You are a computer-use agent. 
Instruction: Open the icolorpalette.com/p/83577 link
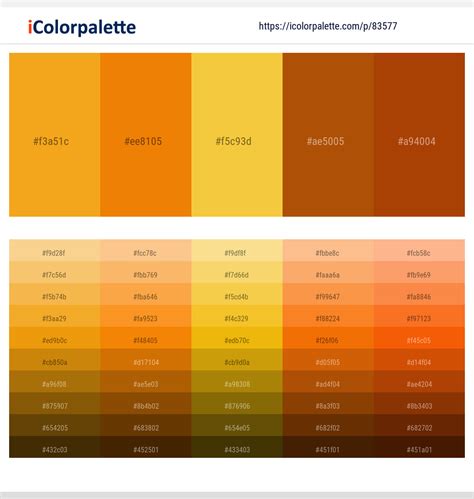tap(328, 26)
